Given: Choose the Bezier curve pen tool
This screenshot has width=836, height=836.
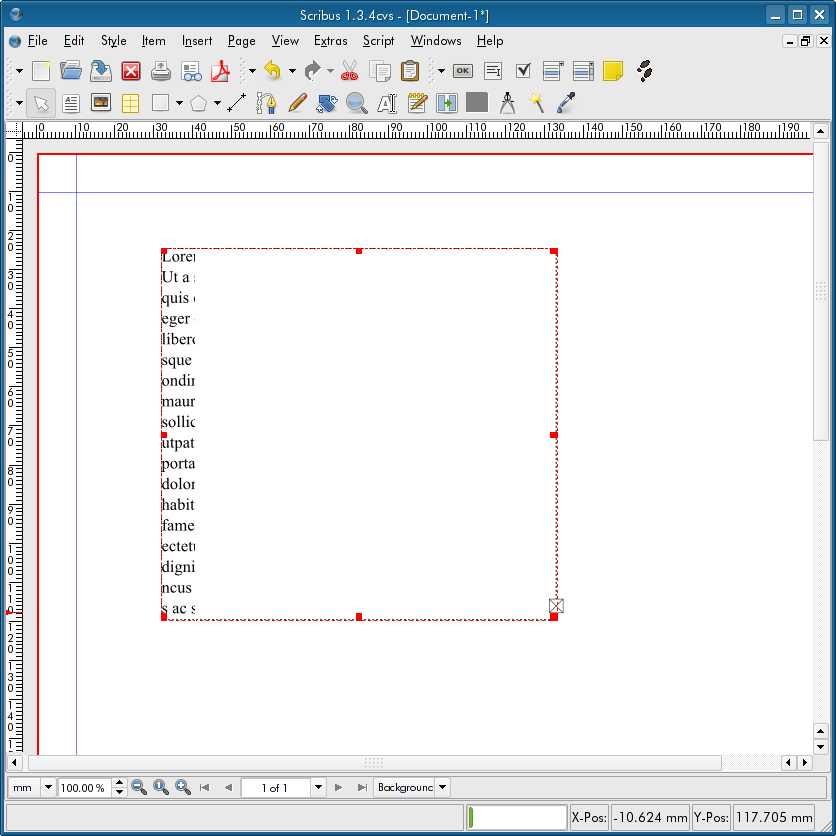Looking at the screenshot, I should click(266, 102).
